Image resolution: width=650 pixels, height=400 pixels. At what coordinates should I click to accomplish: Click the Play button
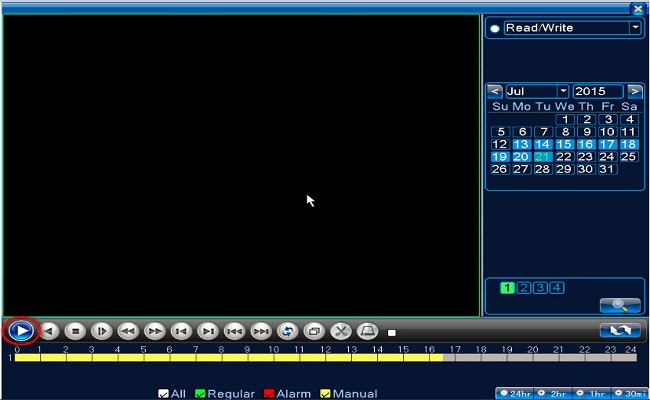click(x=21, y=330)
